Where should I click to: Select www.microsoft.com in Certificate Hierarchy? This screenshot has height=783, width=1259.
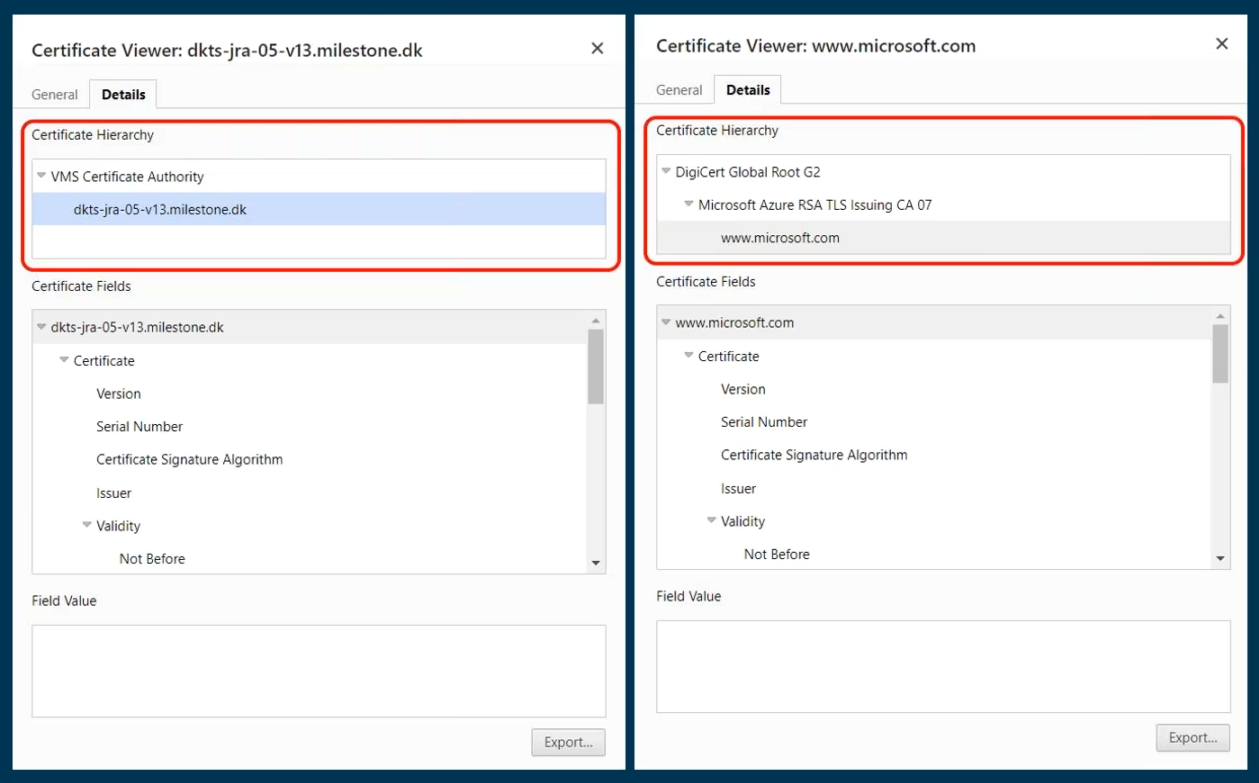[780, 238]
